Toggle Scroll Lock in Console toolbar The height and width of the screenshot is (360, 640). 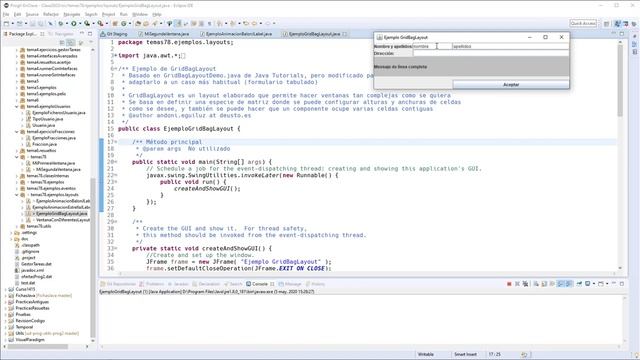pyautogui.click(x=544, y=284)
